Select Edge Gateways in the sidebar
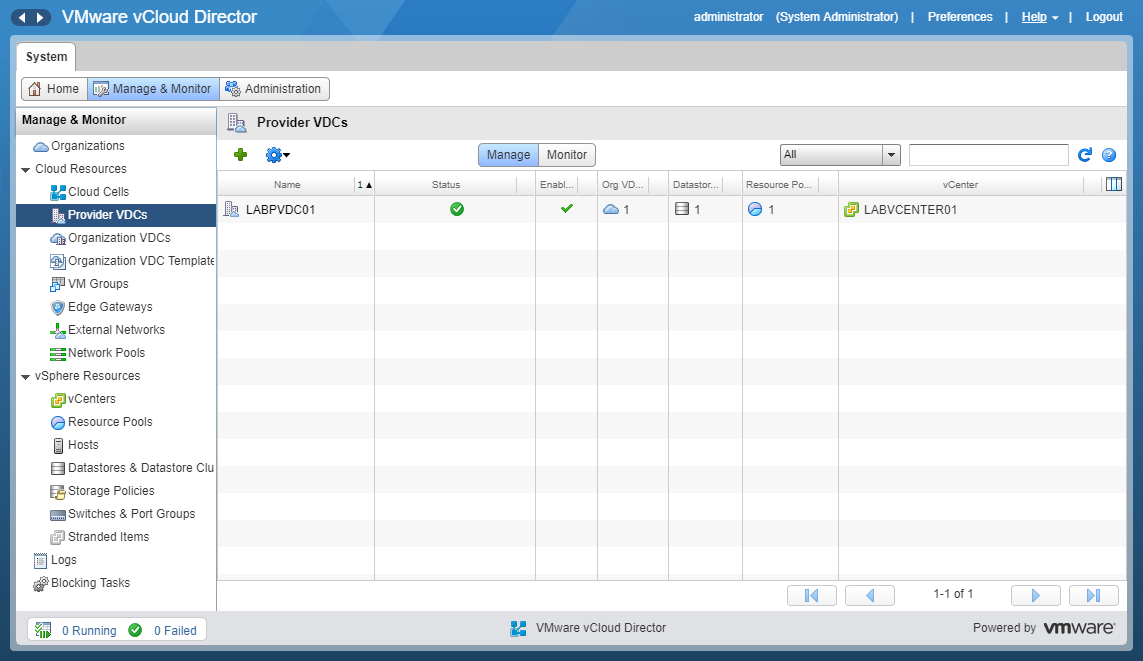Viewport: 1143px width, 661px height. pyautogui.click(x=110, y=307)
